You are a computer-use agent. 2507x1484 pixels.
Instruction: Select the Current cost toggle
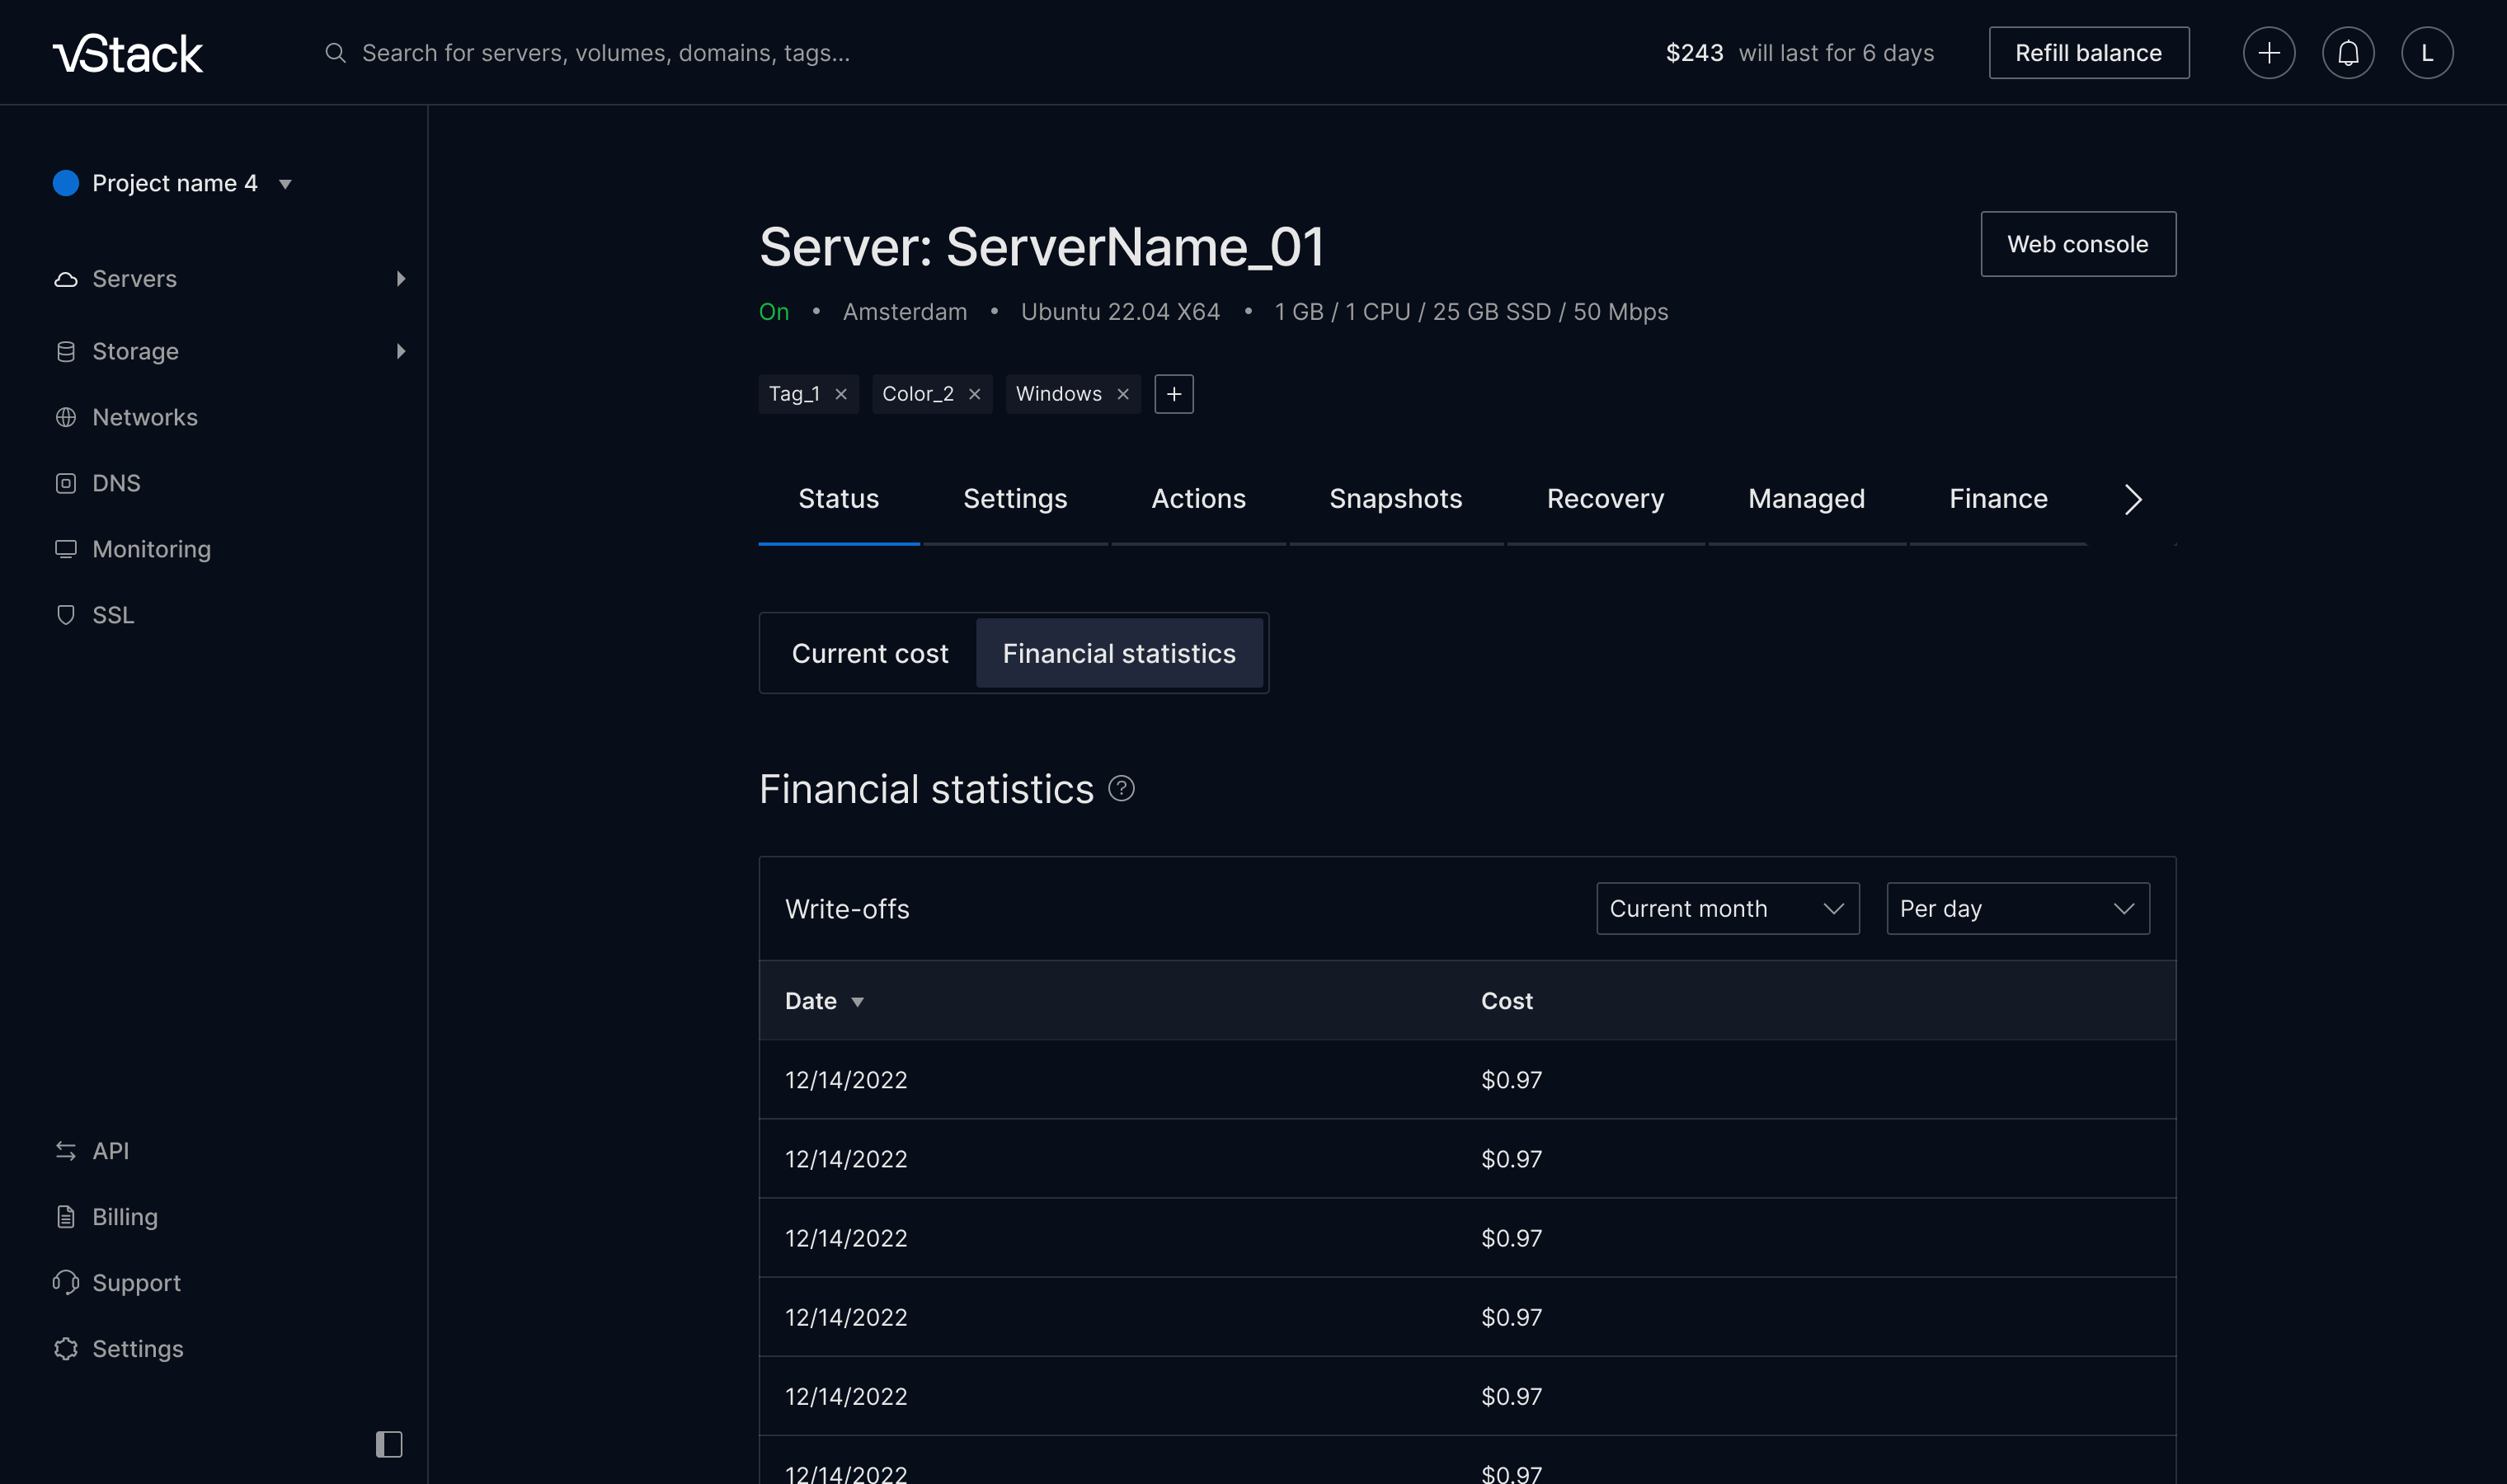[870, 653]
